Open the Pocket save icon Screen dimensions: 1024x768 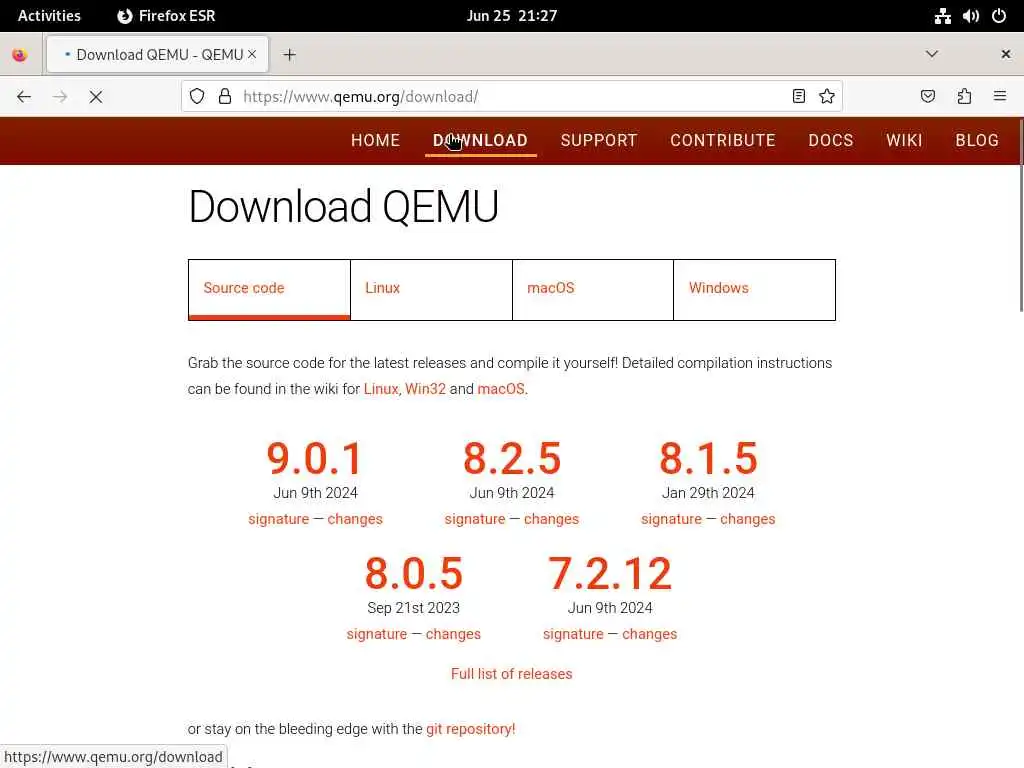tap(928, 97)
